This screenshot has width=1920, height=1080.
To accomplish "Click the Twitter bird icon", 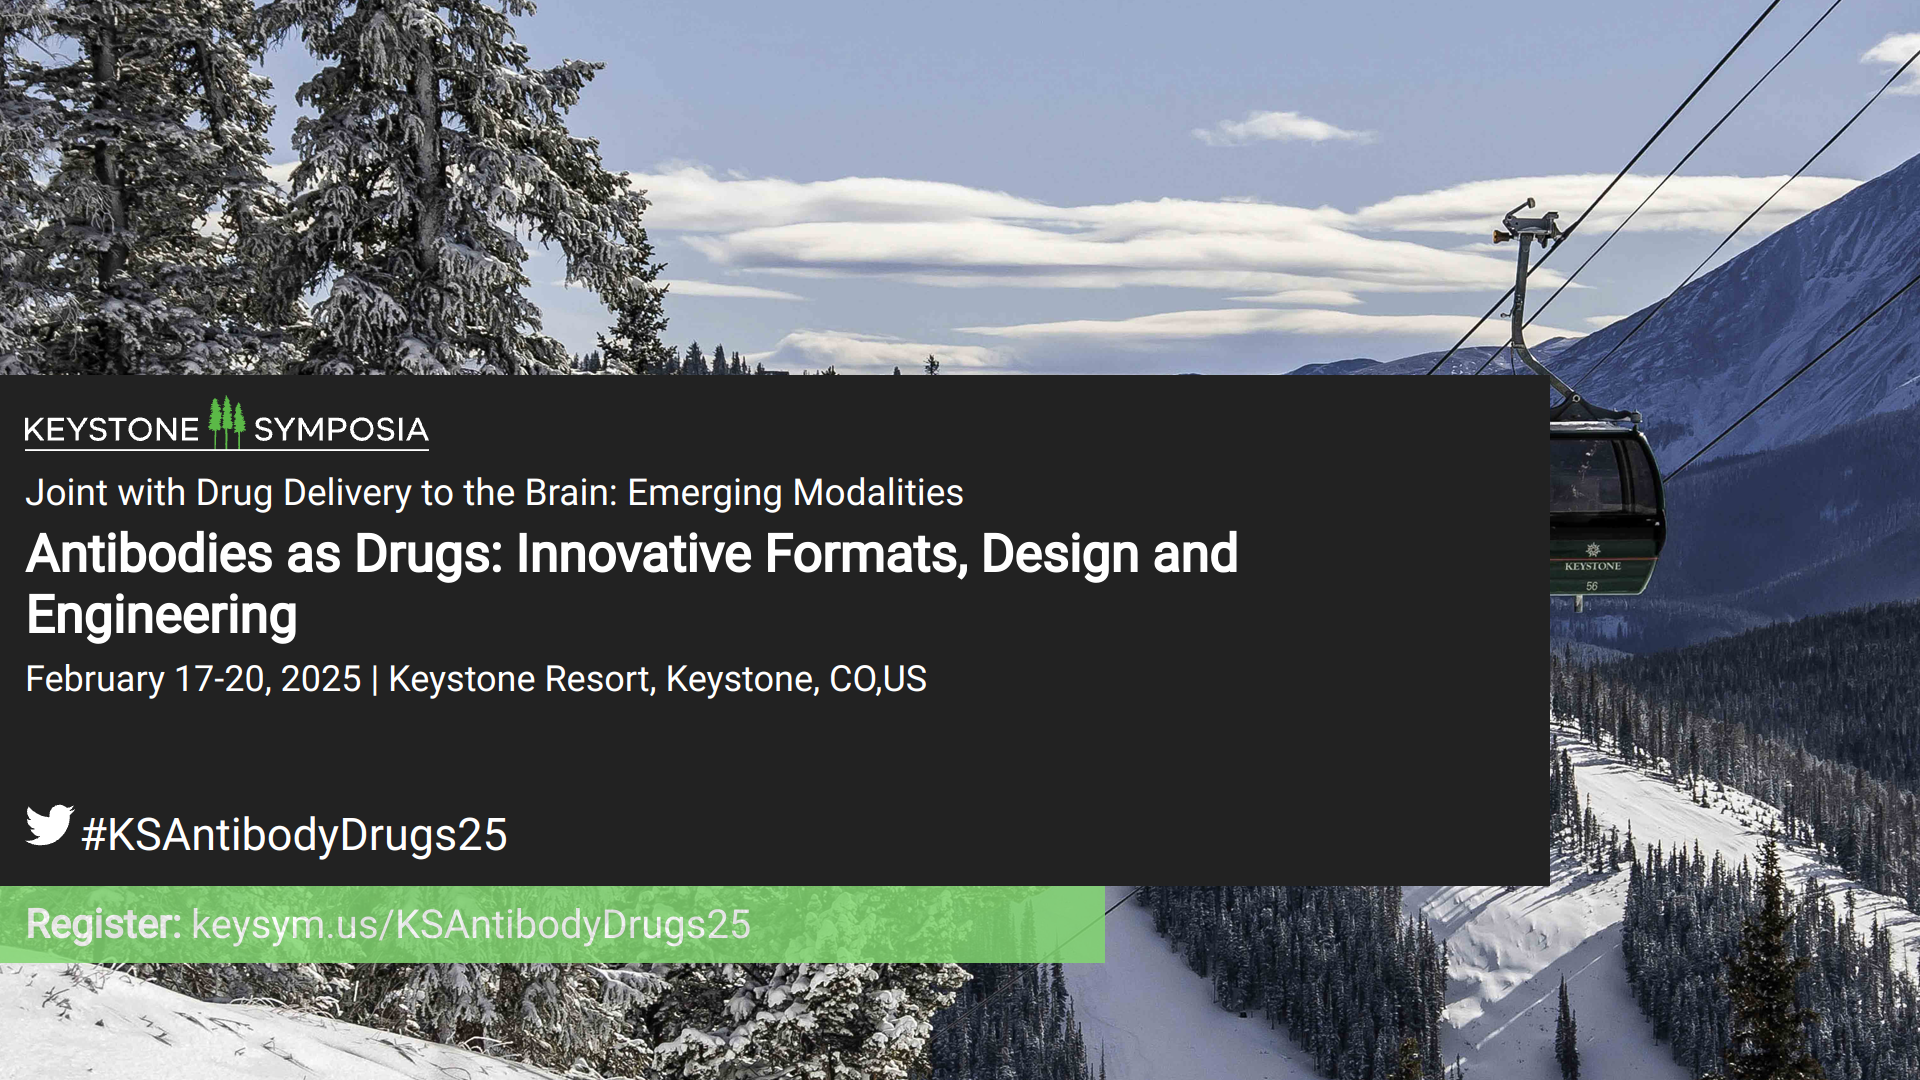I will 49,825.
